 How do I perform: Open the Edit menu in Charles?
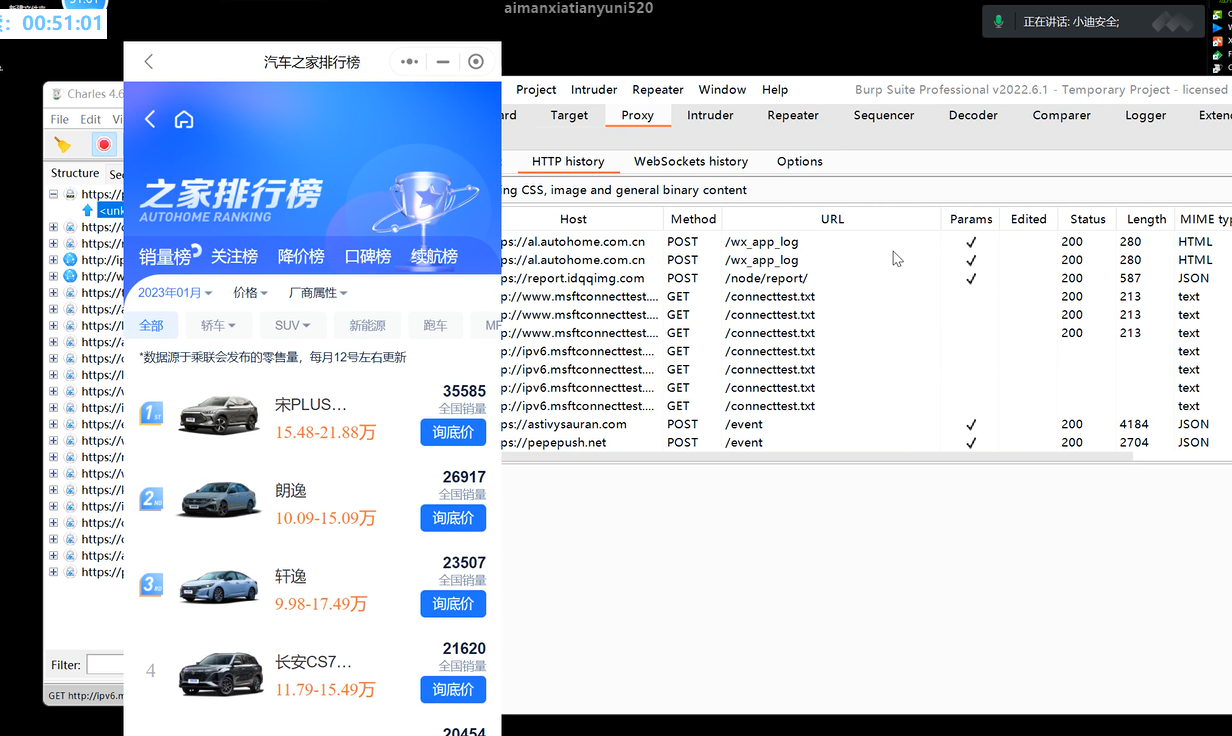point(91,119)
